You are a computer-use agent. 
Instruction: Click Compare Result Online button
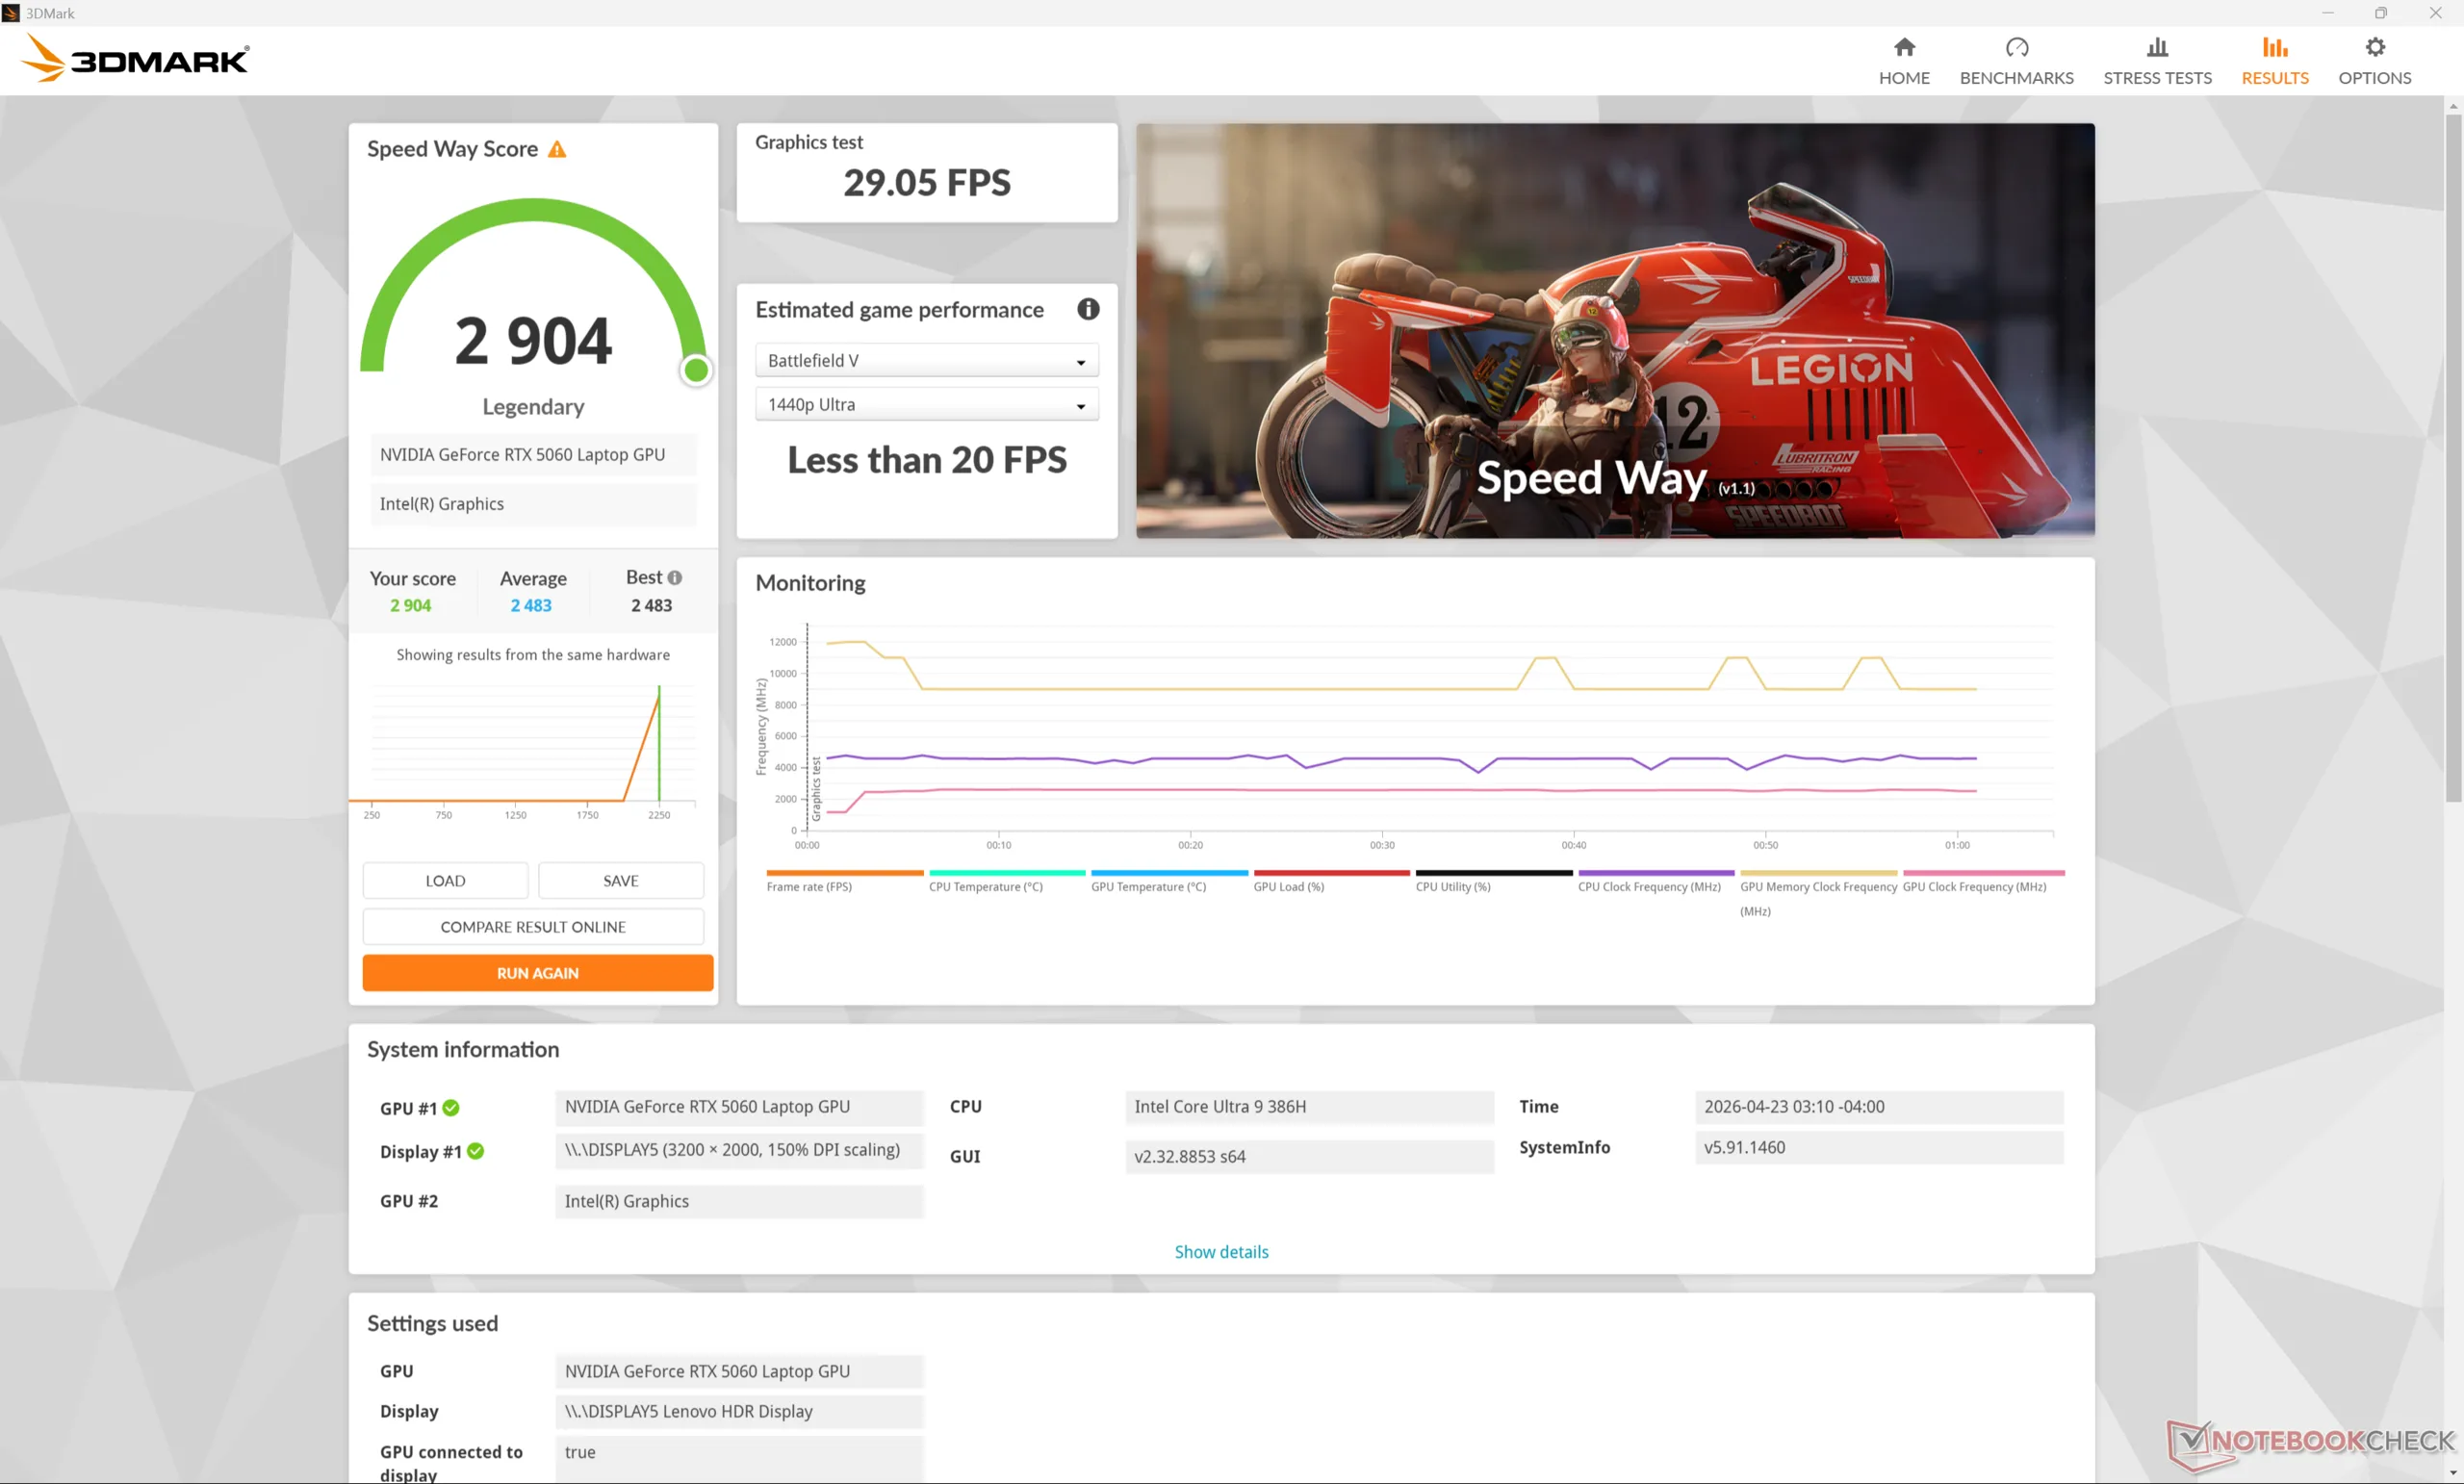pos(533,927)
